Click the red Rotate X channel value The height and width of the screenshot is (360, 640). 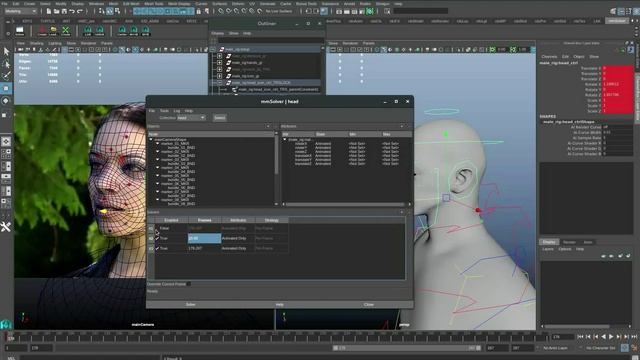point(618,84)
